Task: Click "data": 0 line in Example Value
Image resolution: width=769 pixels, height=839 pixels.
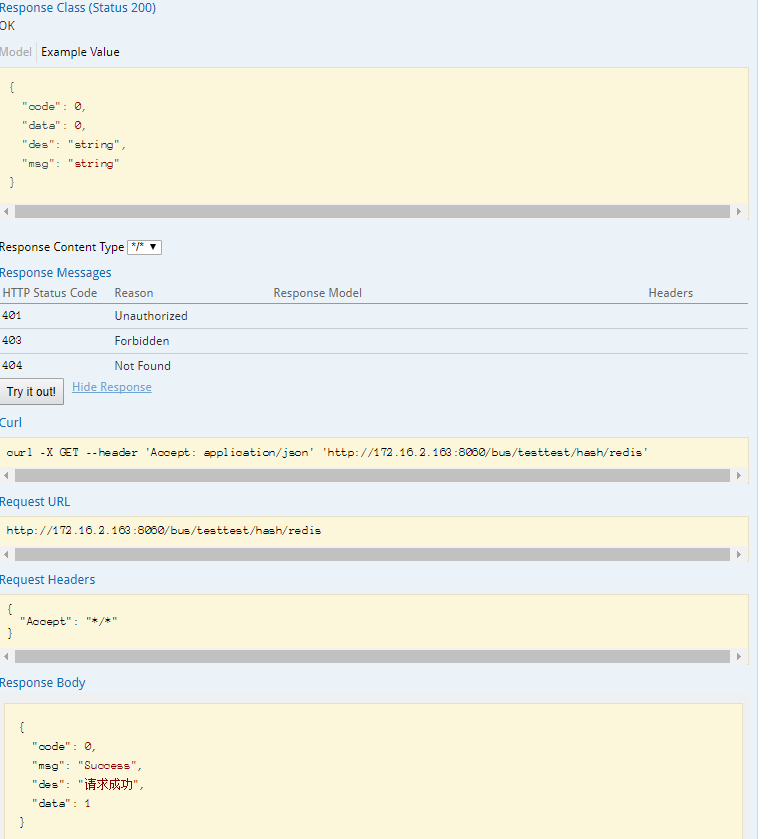Action: pos(54,126)
